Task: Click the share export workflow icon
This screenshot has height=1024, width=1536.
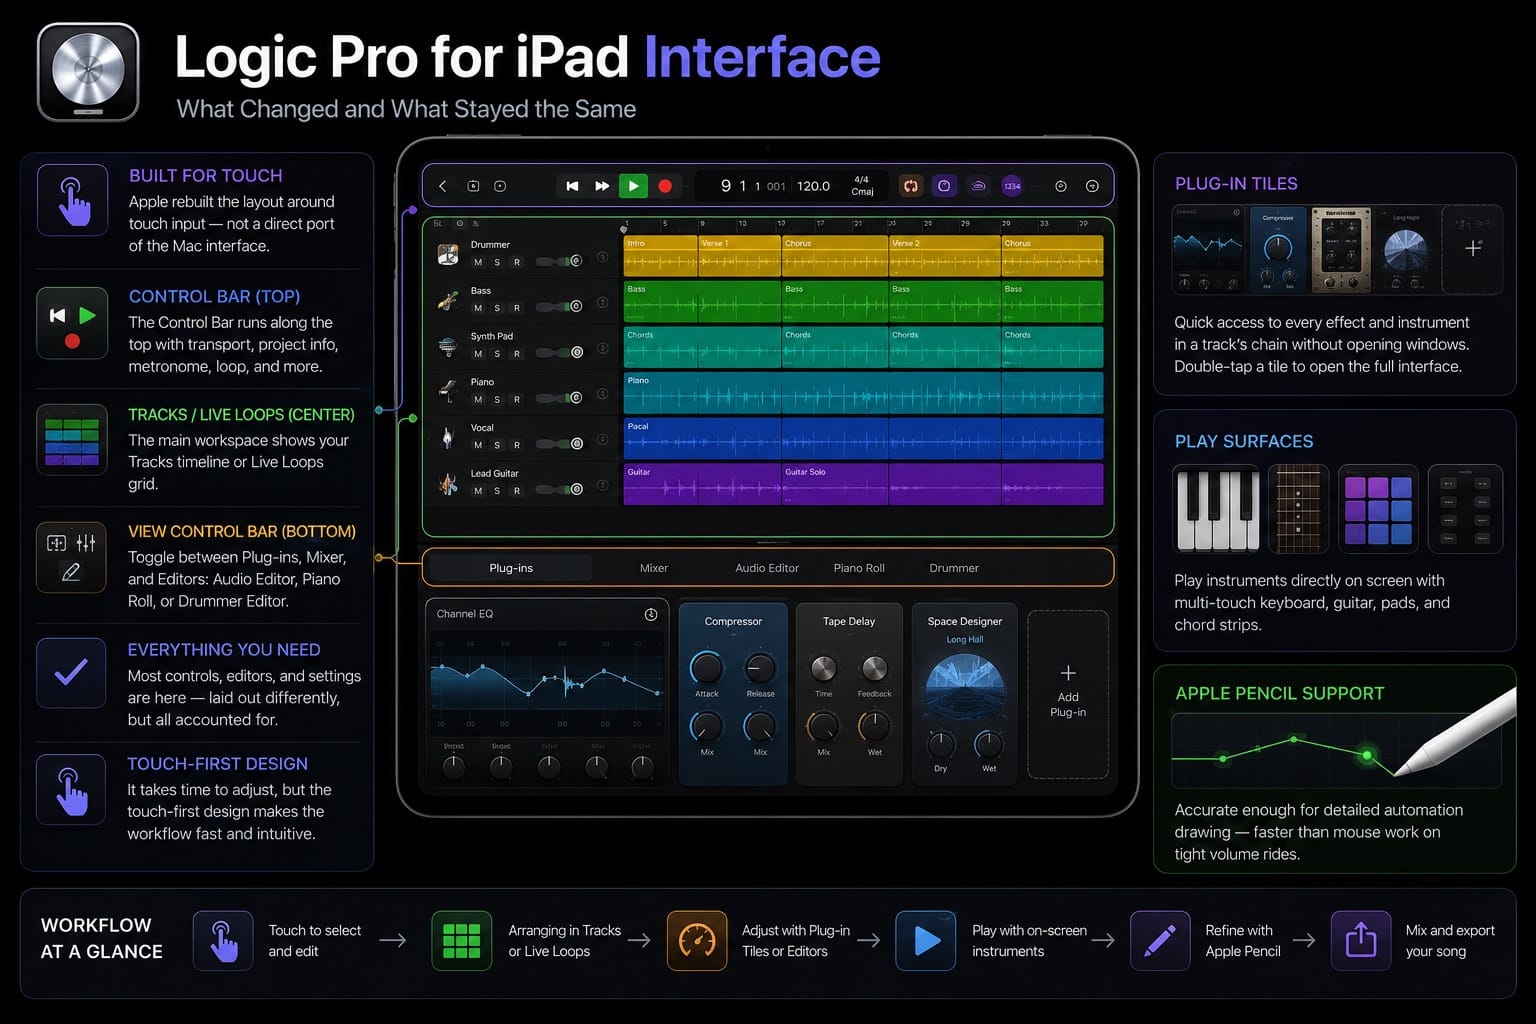Action: pos(1361,941)
